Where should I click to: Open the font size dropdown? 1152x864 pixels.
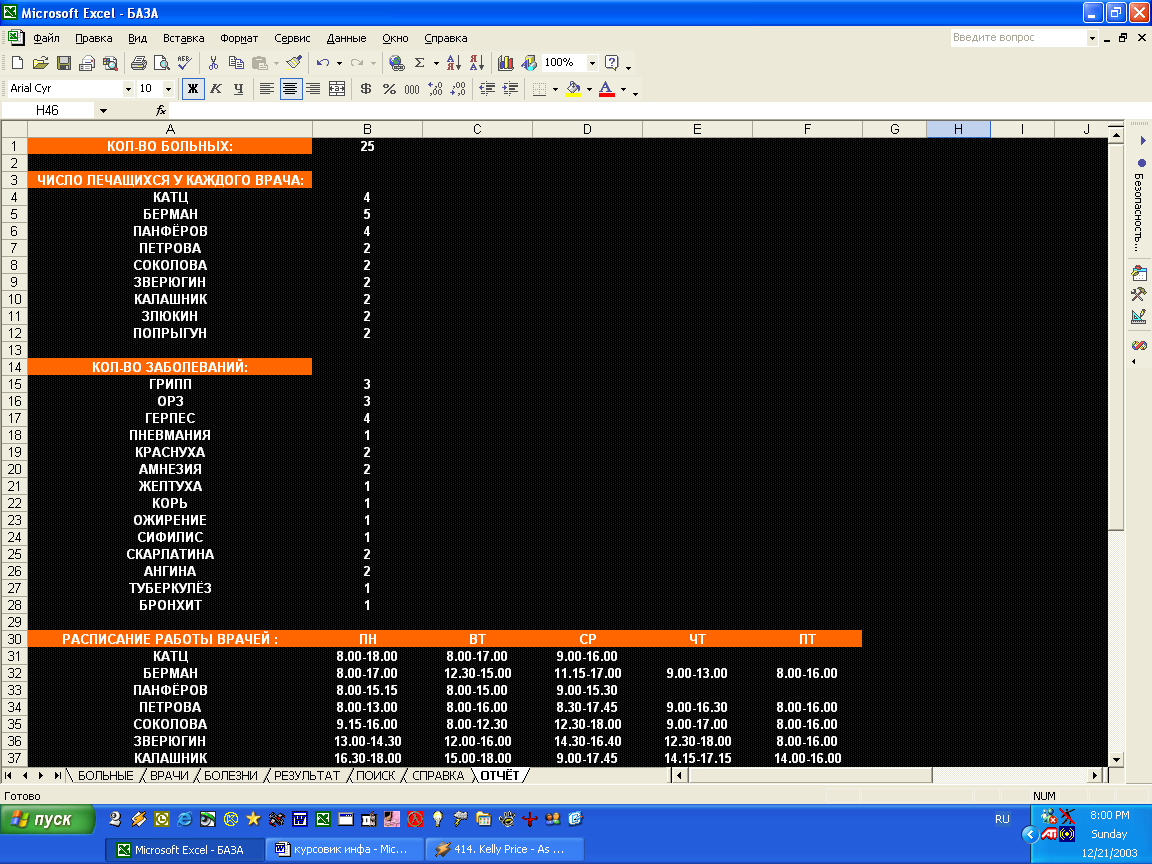[x=168, y=89]
